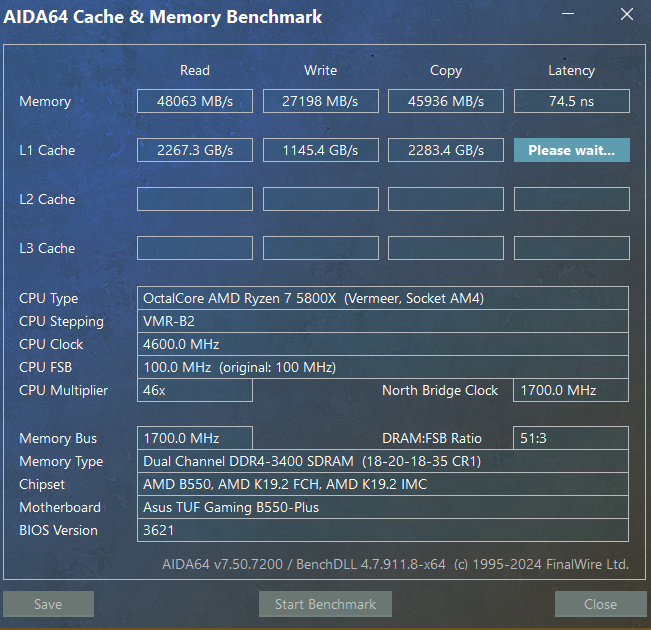Select the Memory Copy result 45936 MB/s
This screenshot has width=651, height=630.
446,101
